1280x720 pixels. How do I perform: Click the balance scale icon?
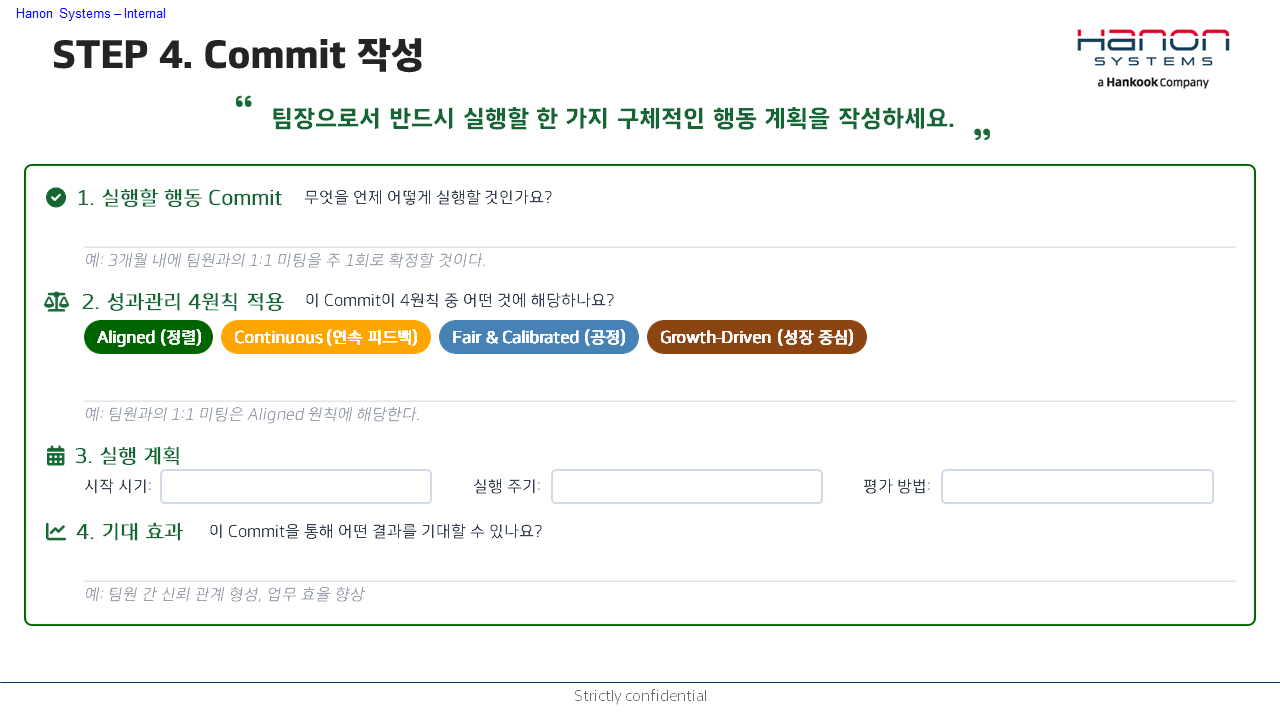pyautogui.click(x=56, y=301)
